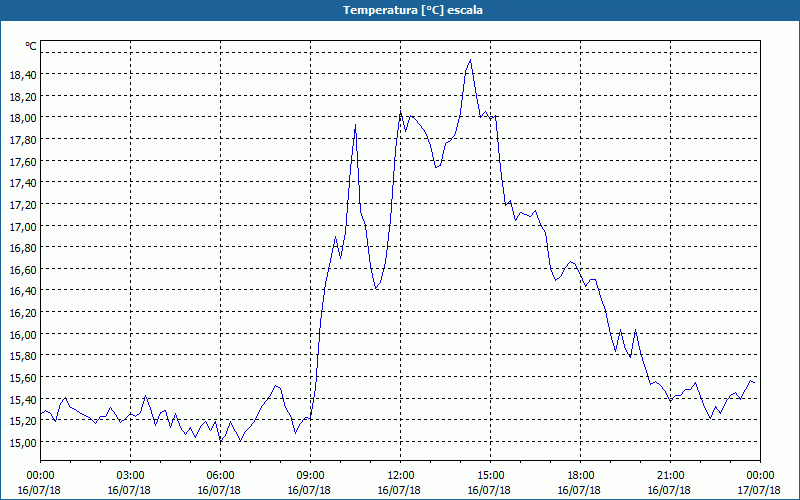Viewport: 800px width, 500px height.
Task: Select the °C unit label on the axis
Action: pos(31,46)
